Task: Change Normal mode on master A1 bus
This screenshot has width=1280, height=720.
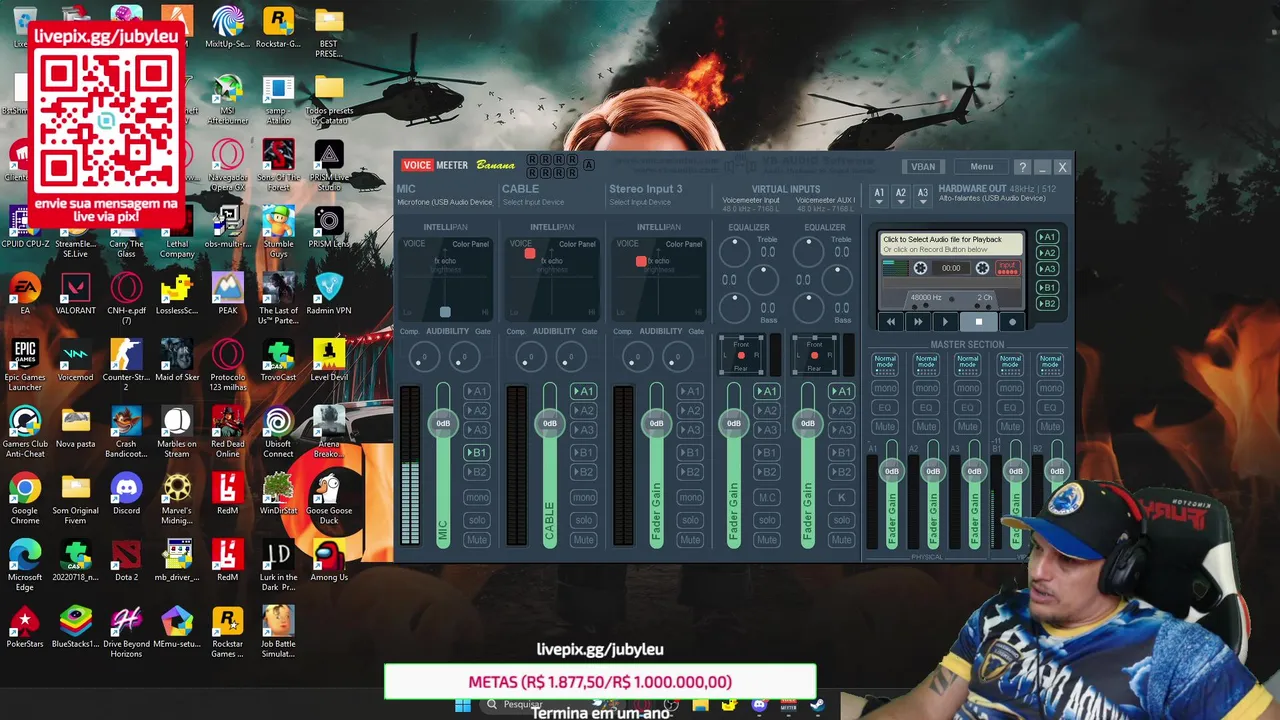Action: tap(885, 363)
